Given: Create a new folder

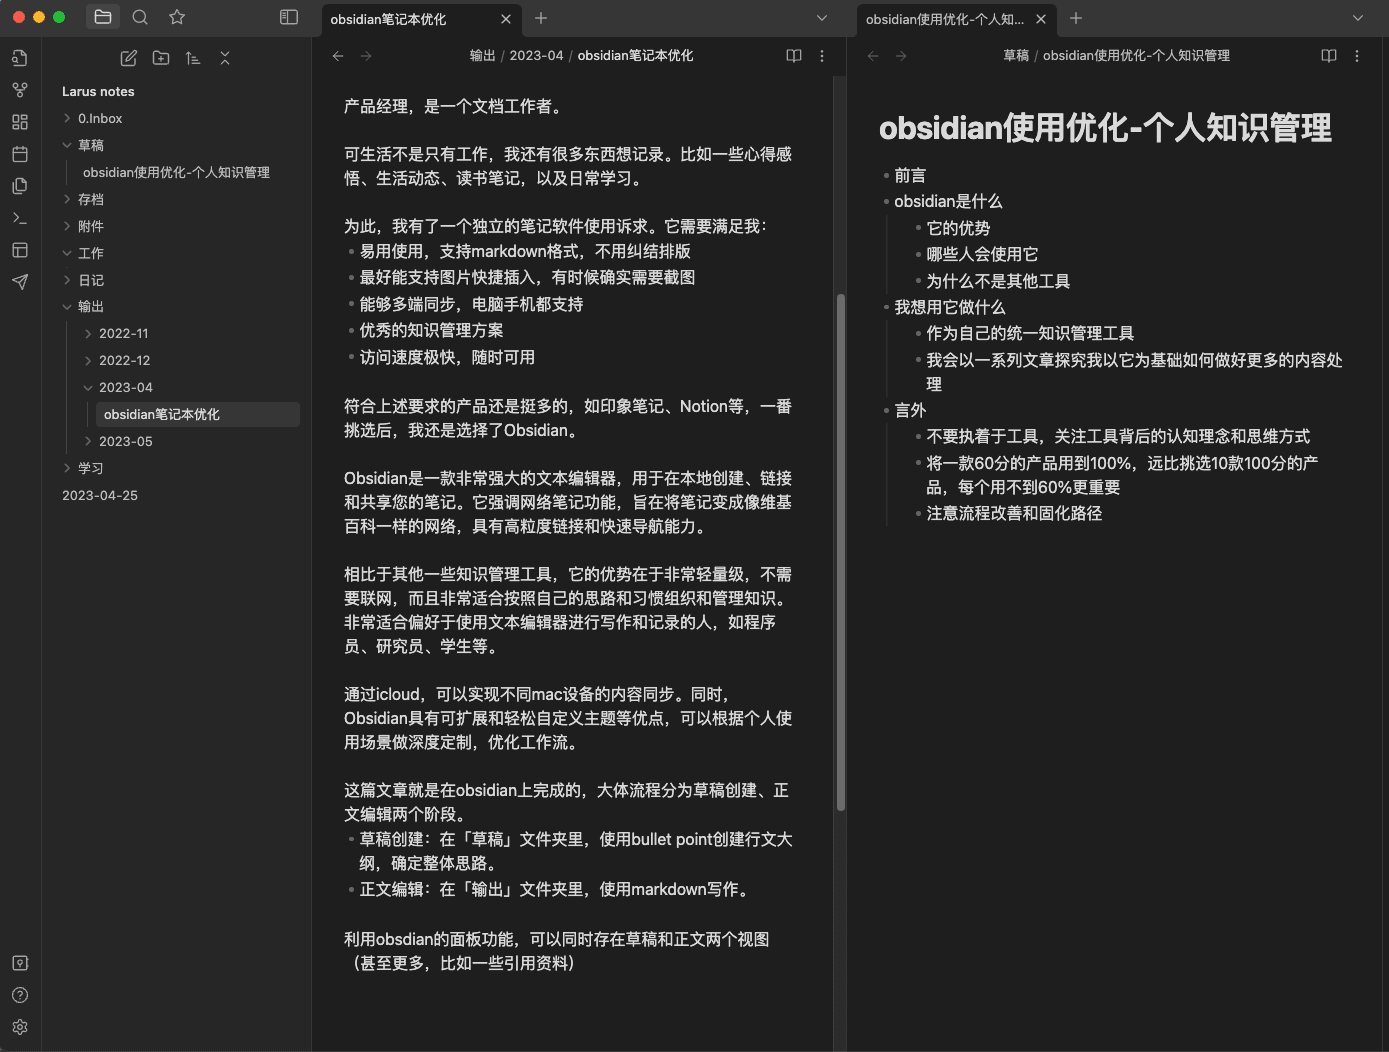Looking at the screenshot, I should (161, 58).
